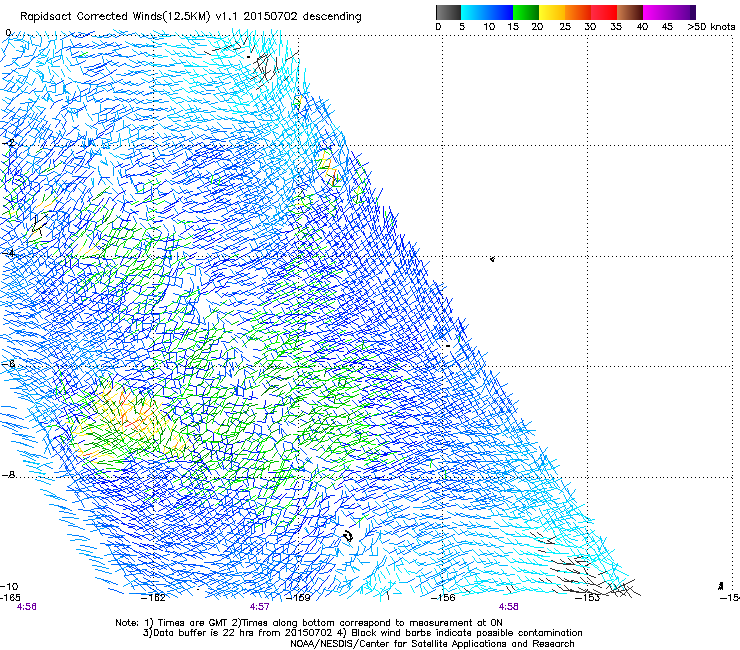The width and height of the screenshot is (740, 650).
Task: Click the yellow 20–25 knots color segment
Action: click(x=552, y=12)
